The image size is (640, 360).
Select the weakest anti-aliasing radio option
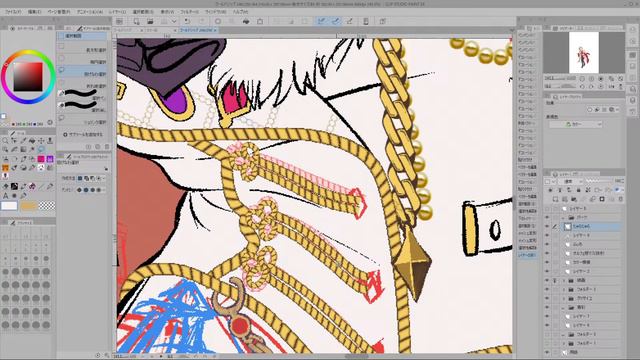79,190
